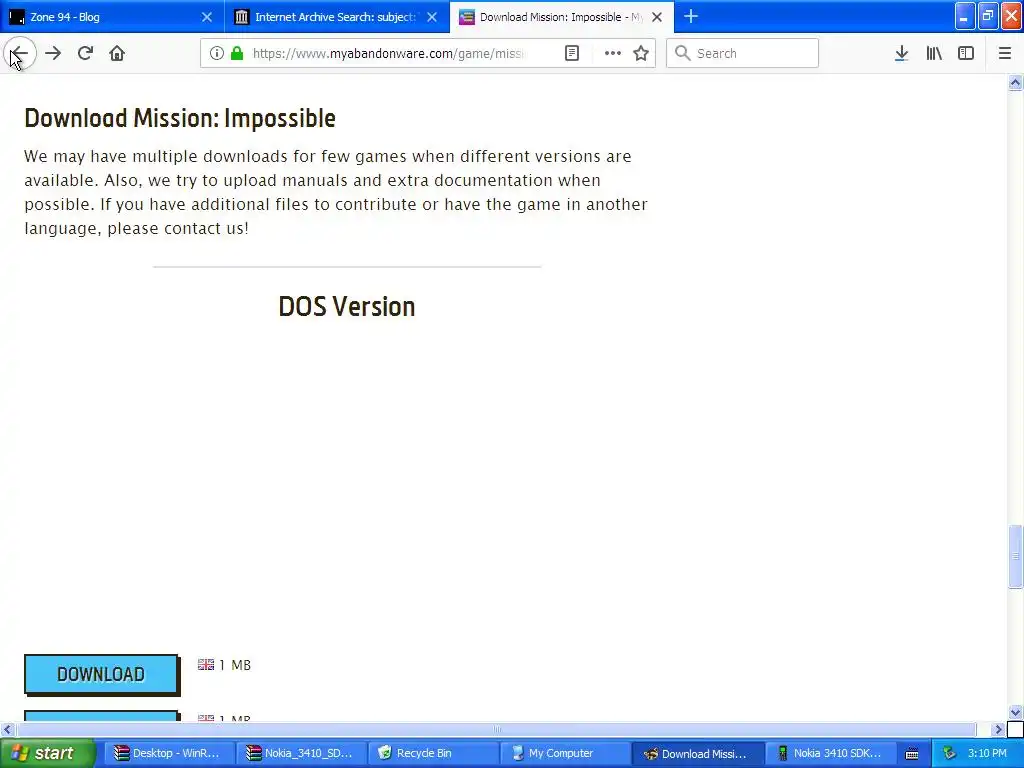This screenshot has width=1024, height=768.
Task: Open the library bookshelf icon
Action: pos(934,54)
